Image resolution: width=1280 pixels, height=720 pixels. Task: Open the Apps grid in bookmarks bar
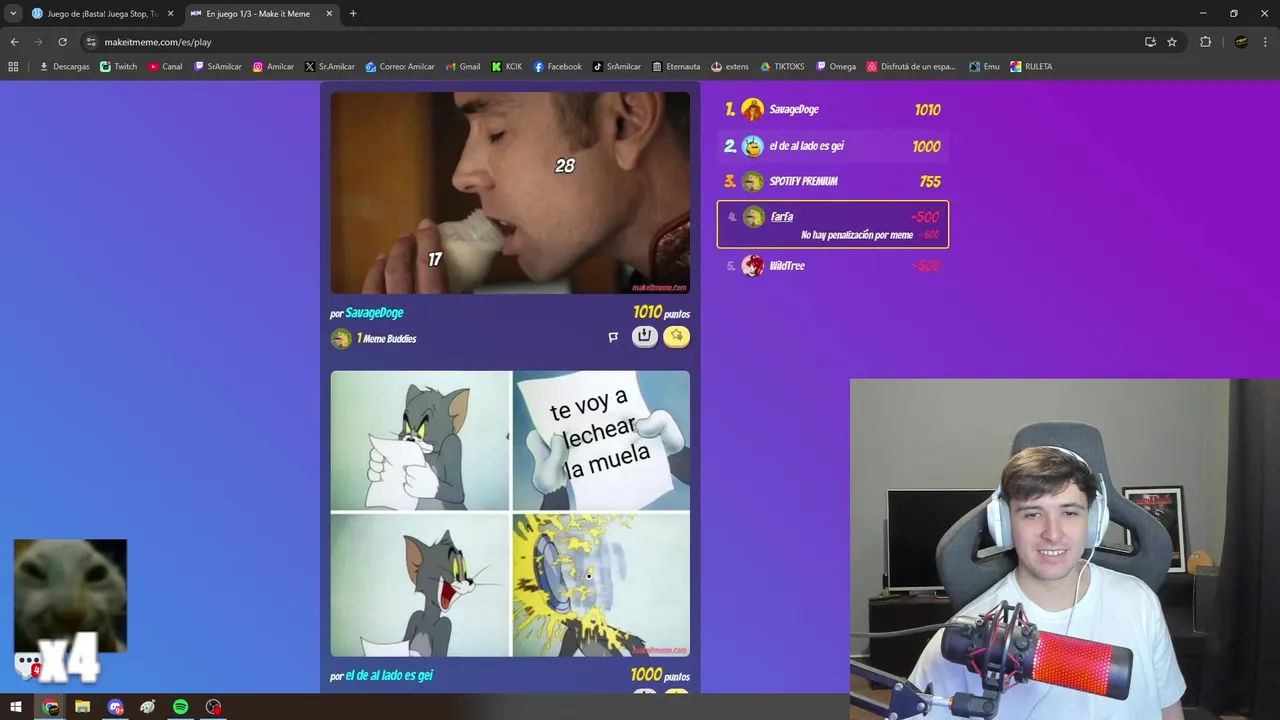coord(13,67)
